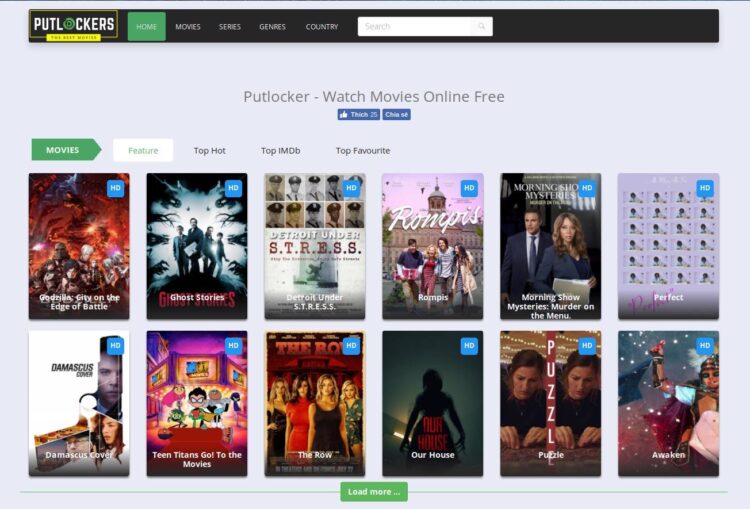This screenshot has height=509, width=750.
Task: Open The Row movie poster
Action: (x=315, y=403)
